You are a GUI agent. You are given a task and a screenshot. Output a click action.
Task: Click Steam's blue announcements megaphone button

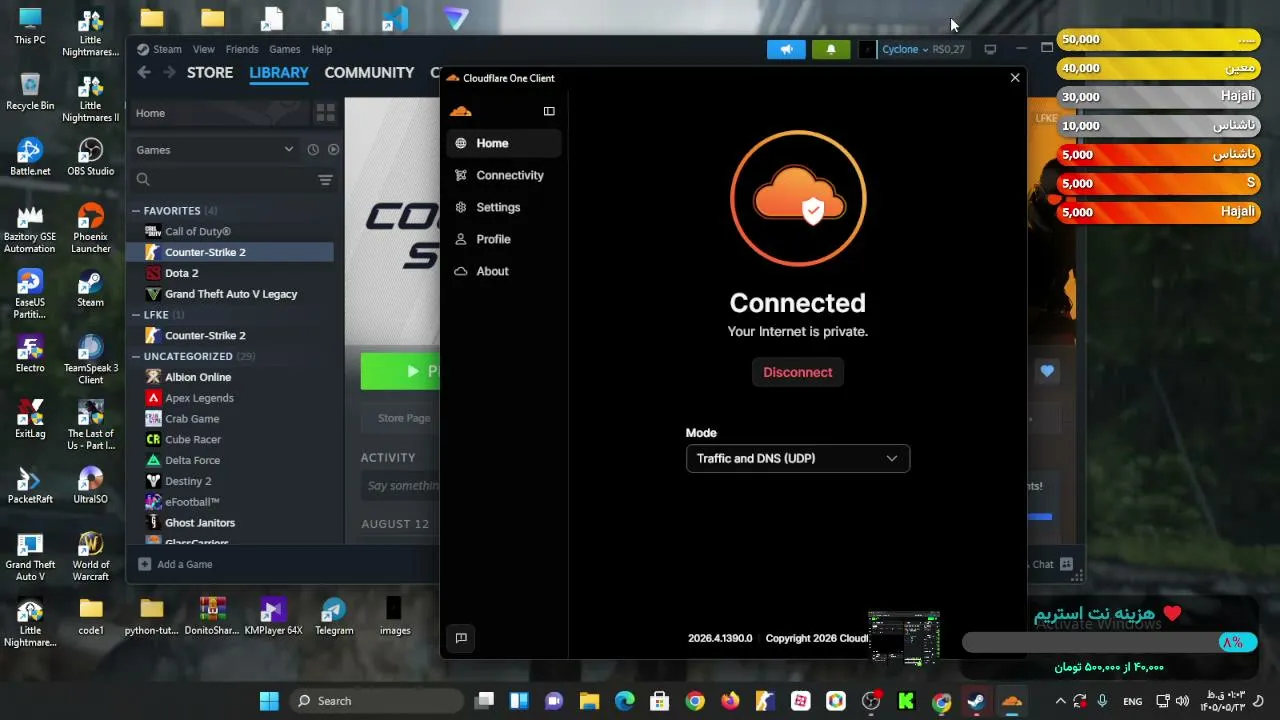[786, 49]
